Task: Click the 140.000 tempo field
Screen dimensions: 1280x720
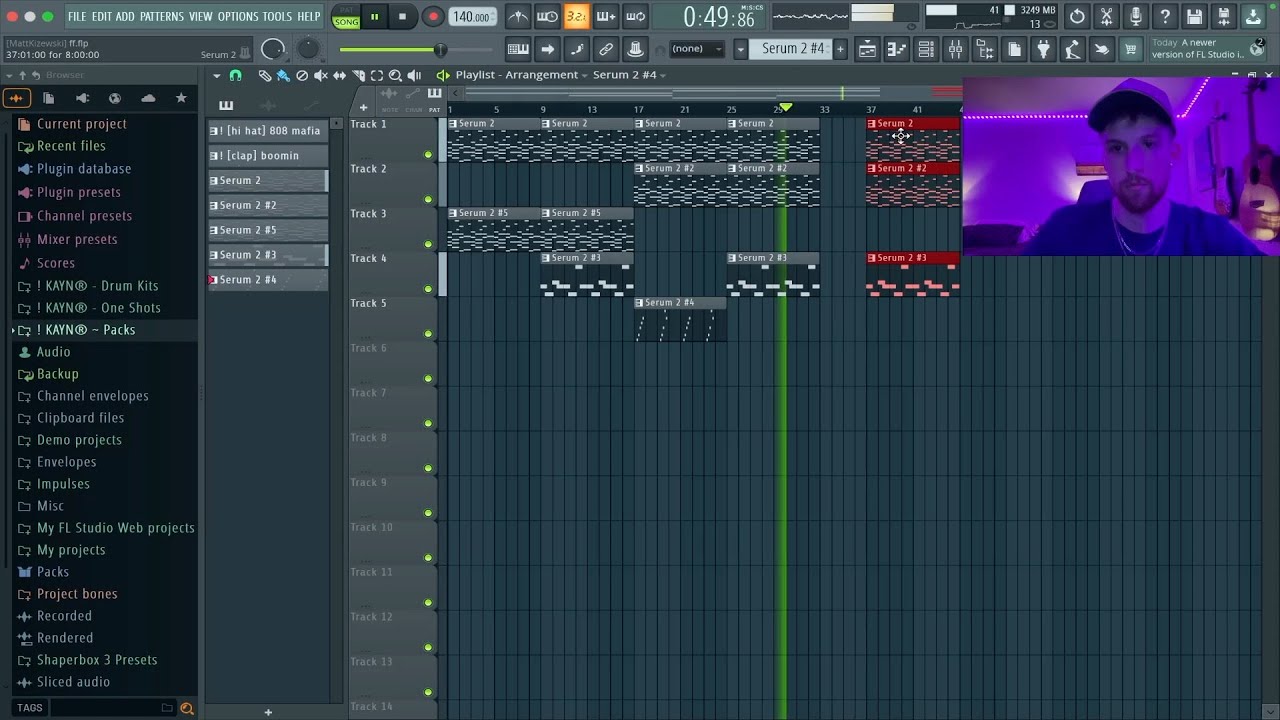Action: (471, 16)
